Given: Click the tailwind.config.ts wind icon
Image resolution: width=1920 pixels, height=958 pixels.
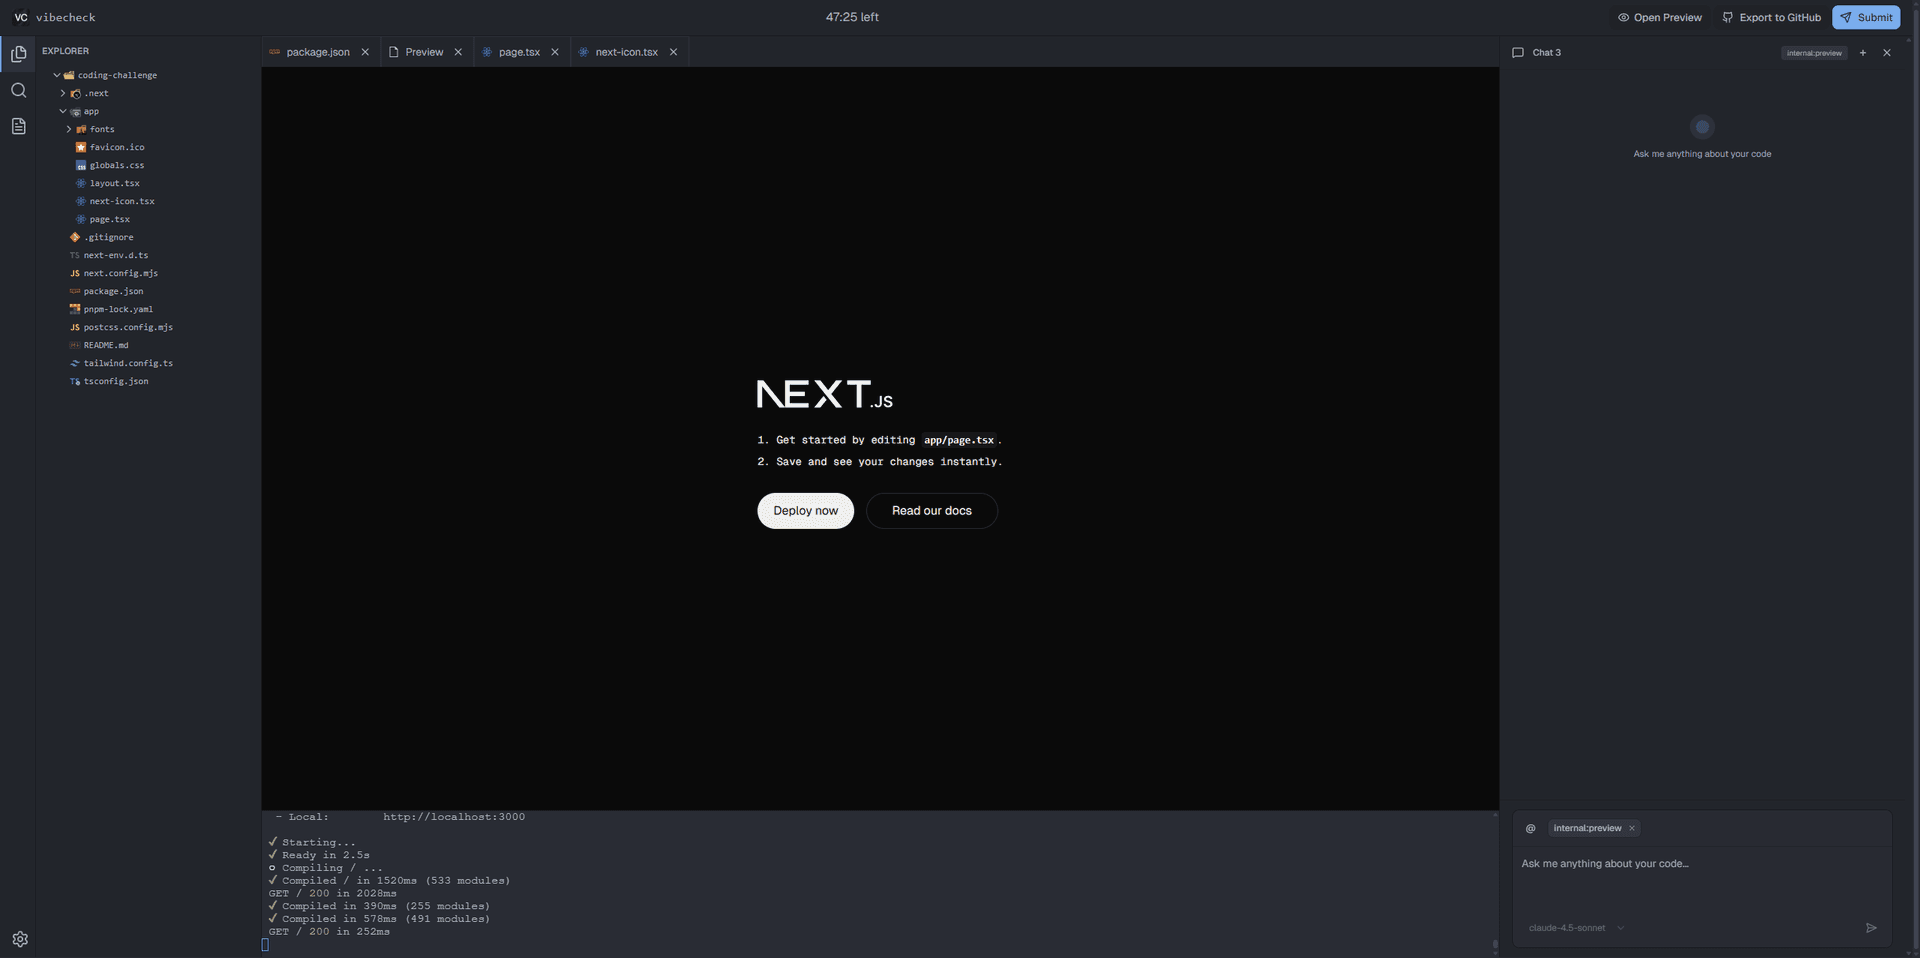Looking at the screenshot, I should coord(75,363).
